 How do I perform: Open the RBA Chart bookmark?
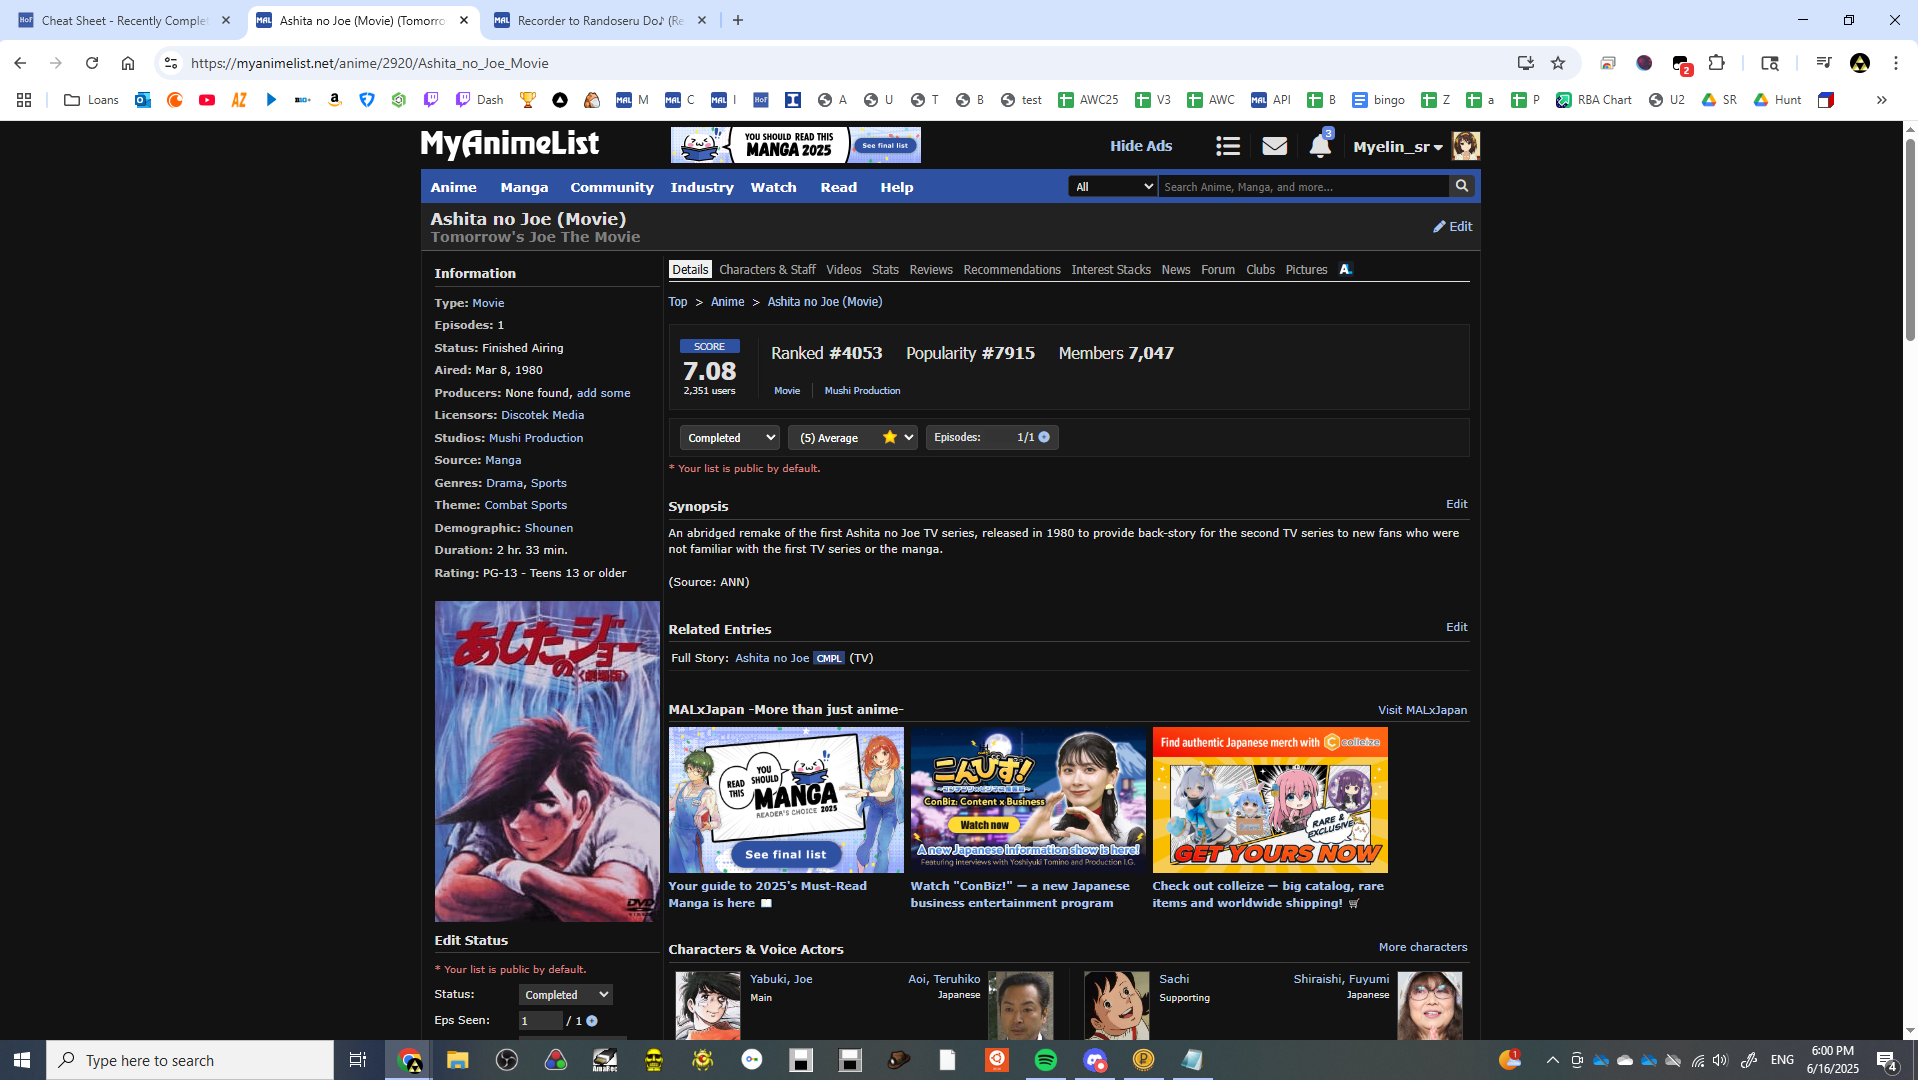(1594, 100)
